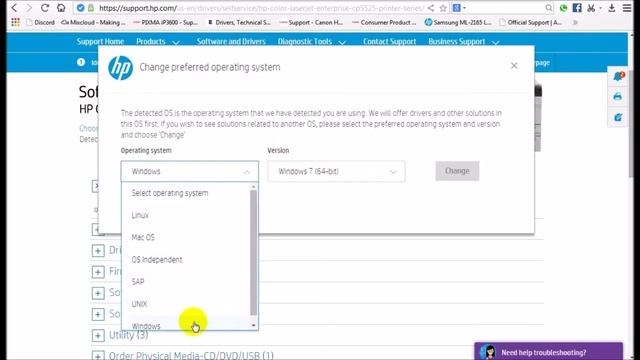The width and height of the screenshot is (640, 360).
Task: Click the list scrollbar down arrow
Action: (253, 325)
